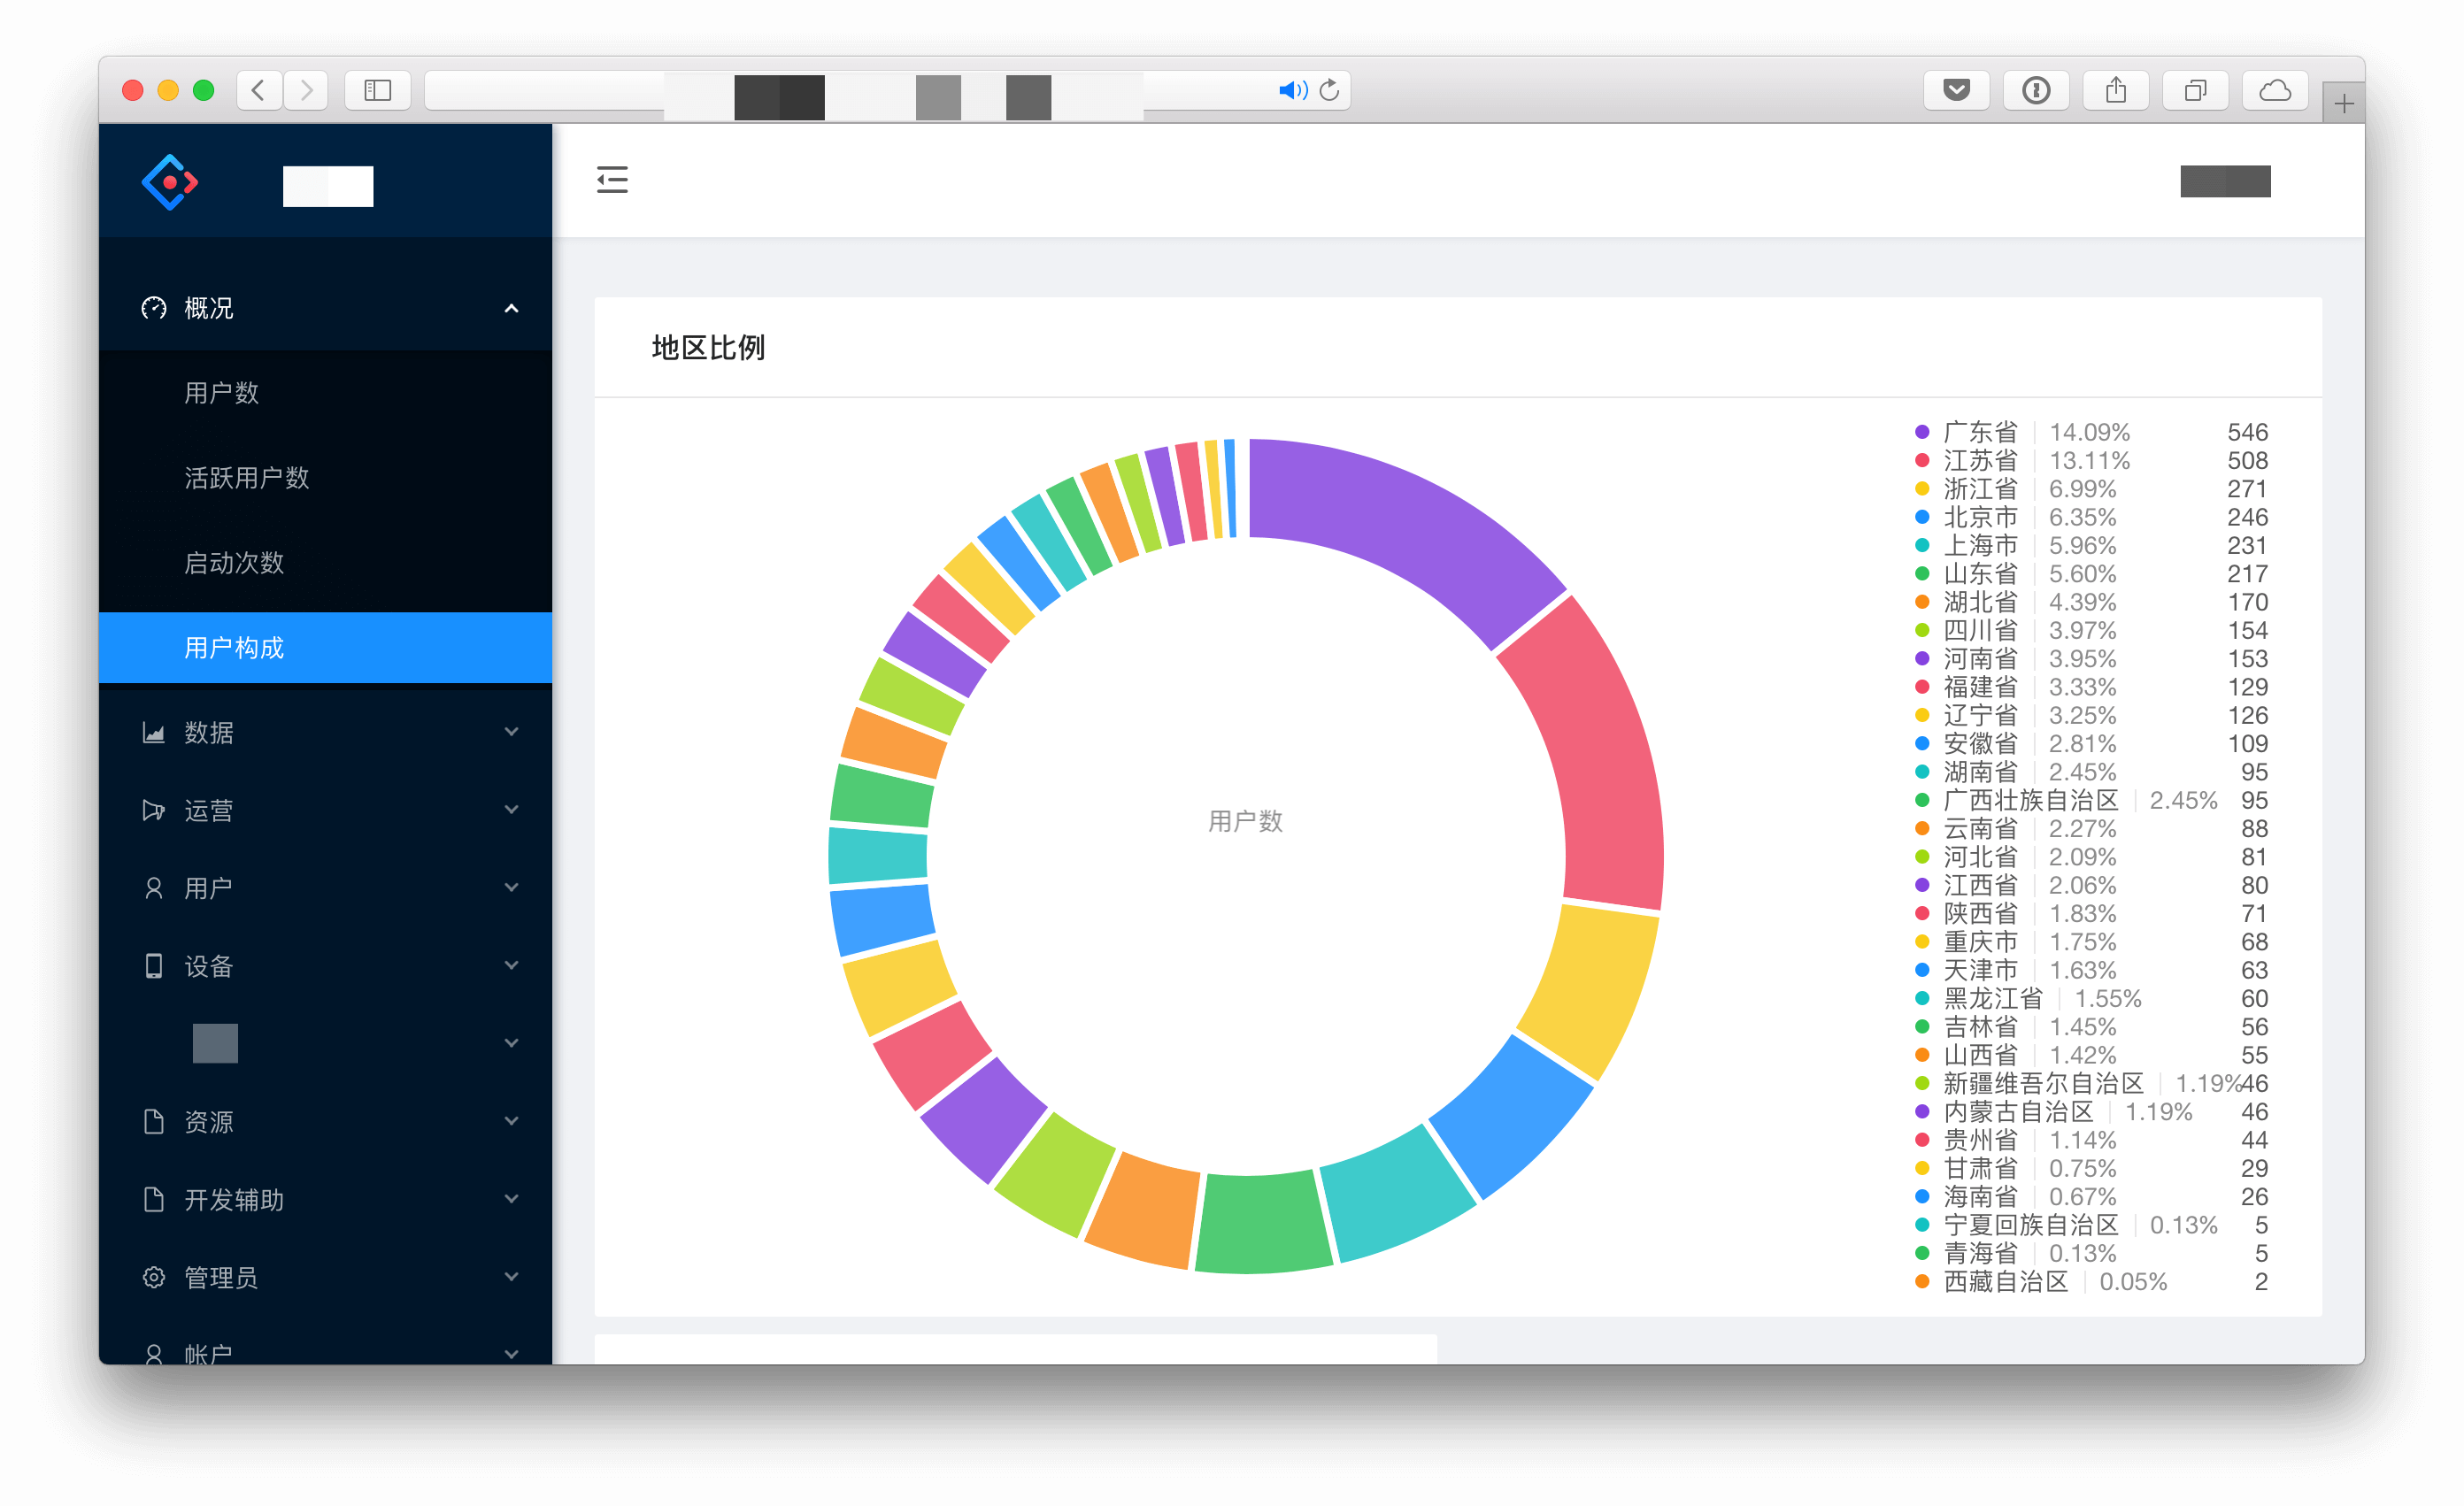Click the chart icon beside 数据
Image resolution: width=2464 pixels, height=1506 pixels.
tap(154, 733)
